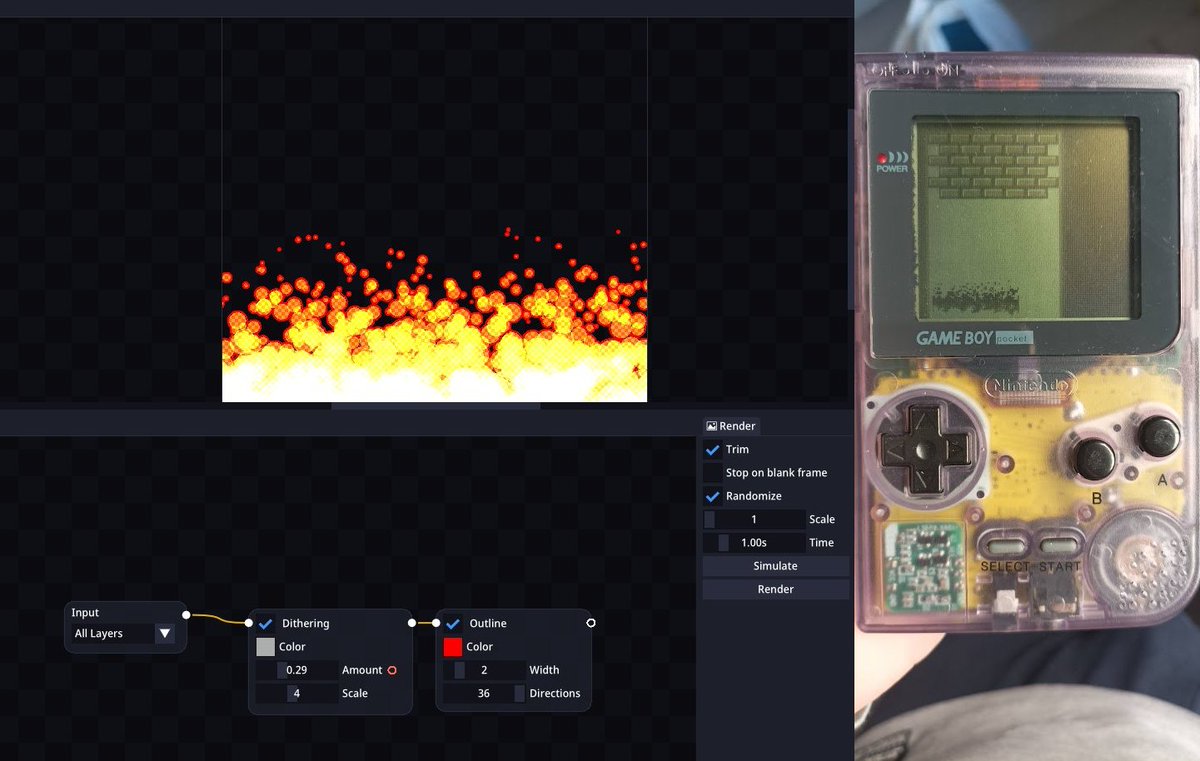Disable the Dithering node's checkmark
This screenshot has width=1200, height=761.
265,622
